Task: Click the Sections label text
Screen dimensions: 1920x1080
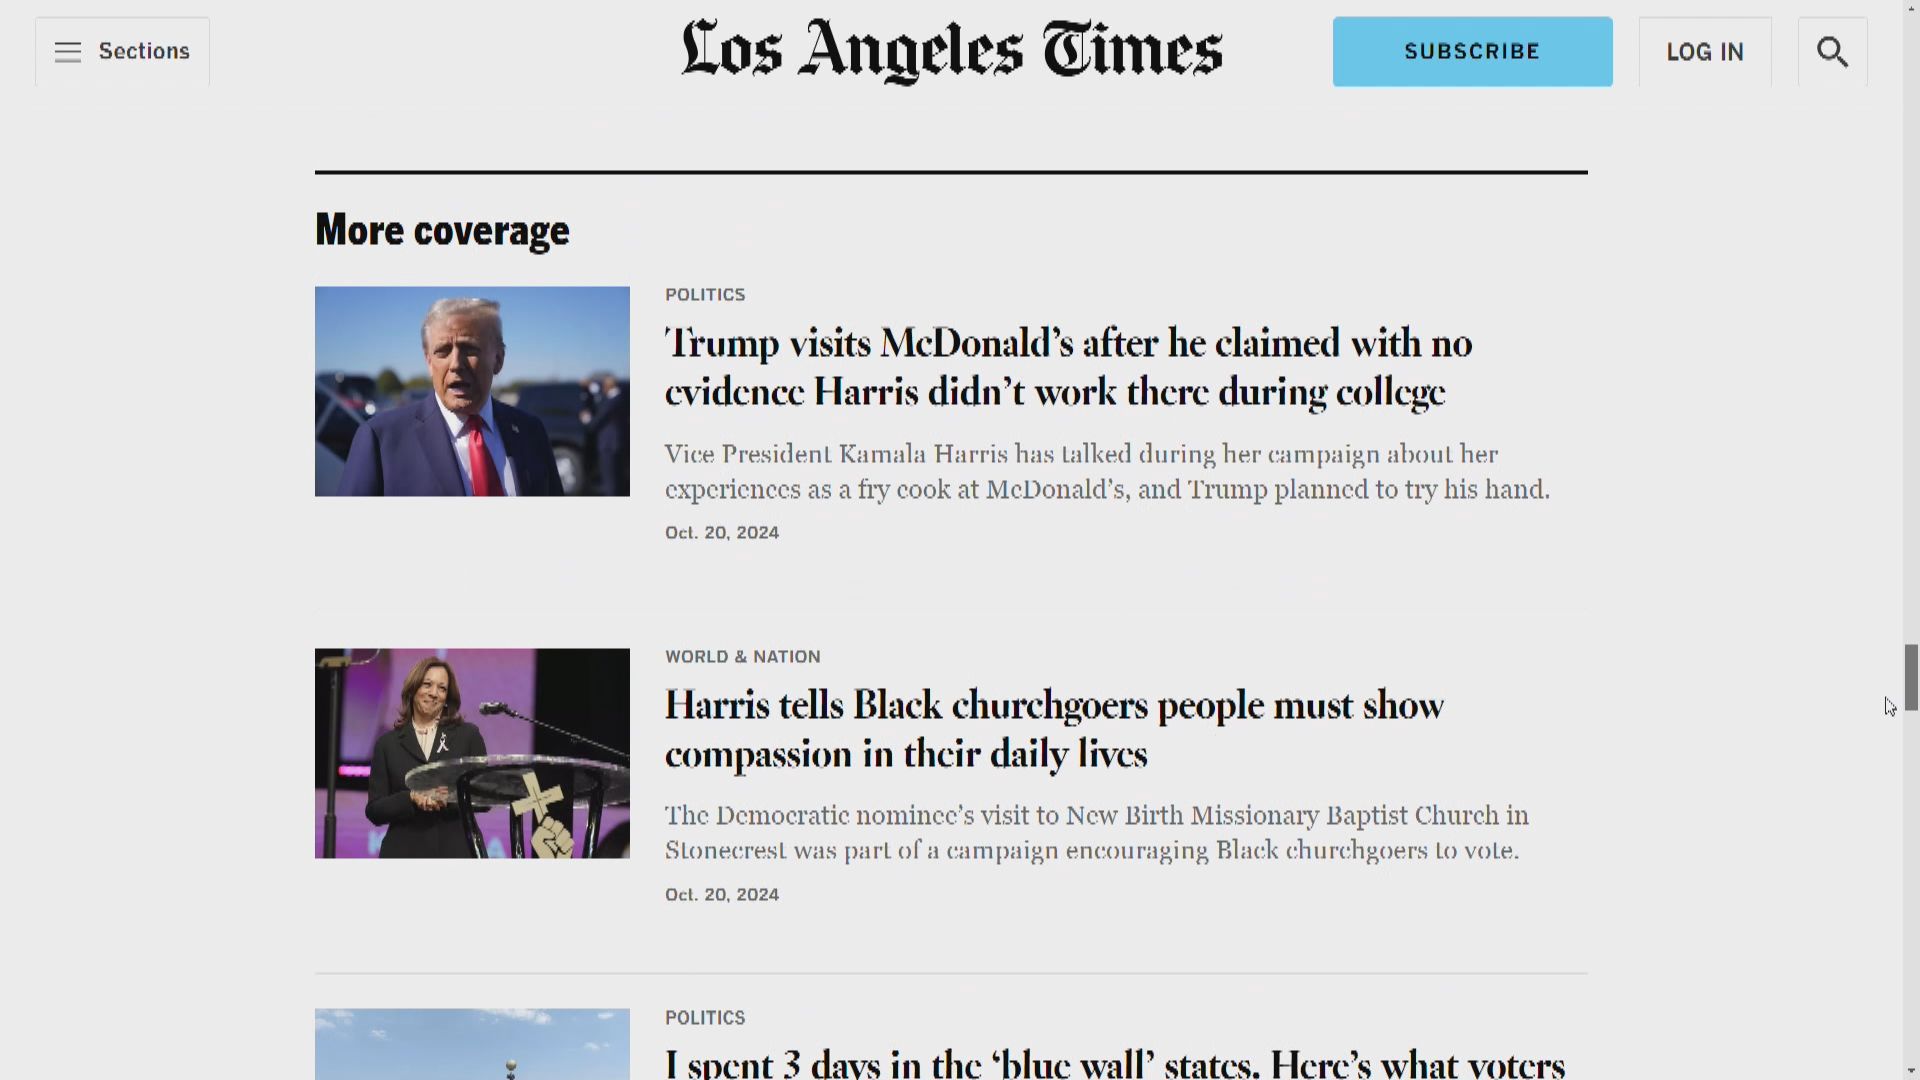Action: (144, 51)
